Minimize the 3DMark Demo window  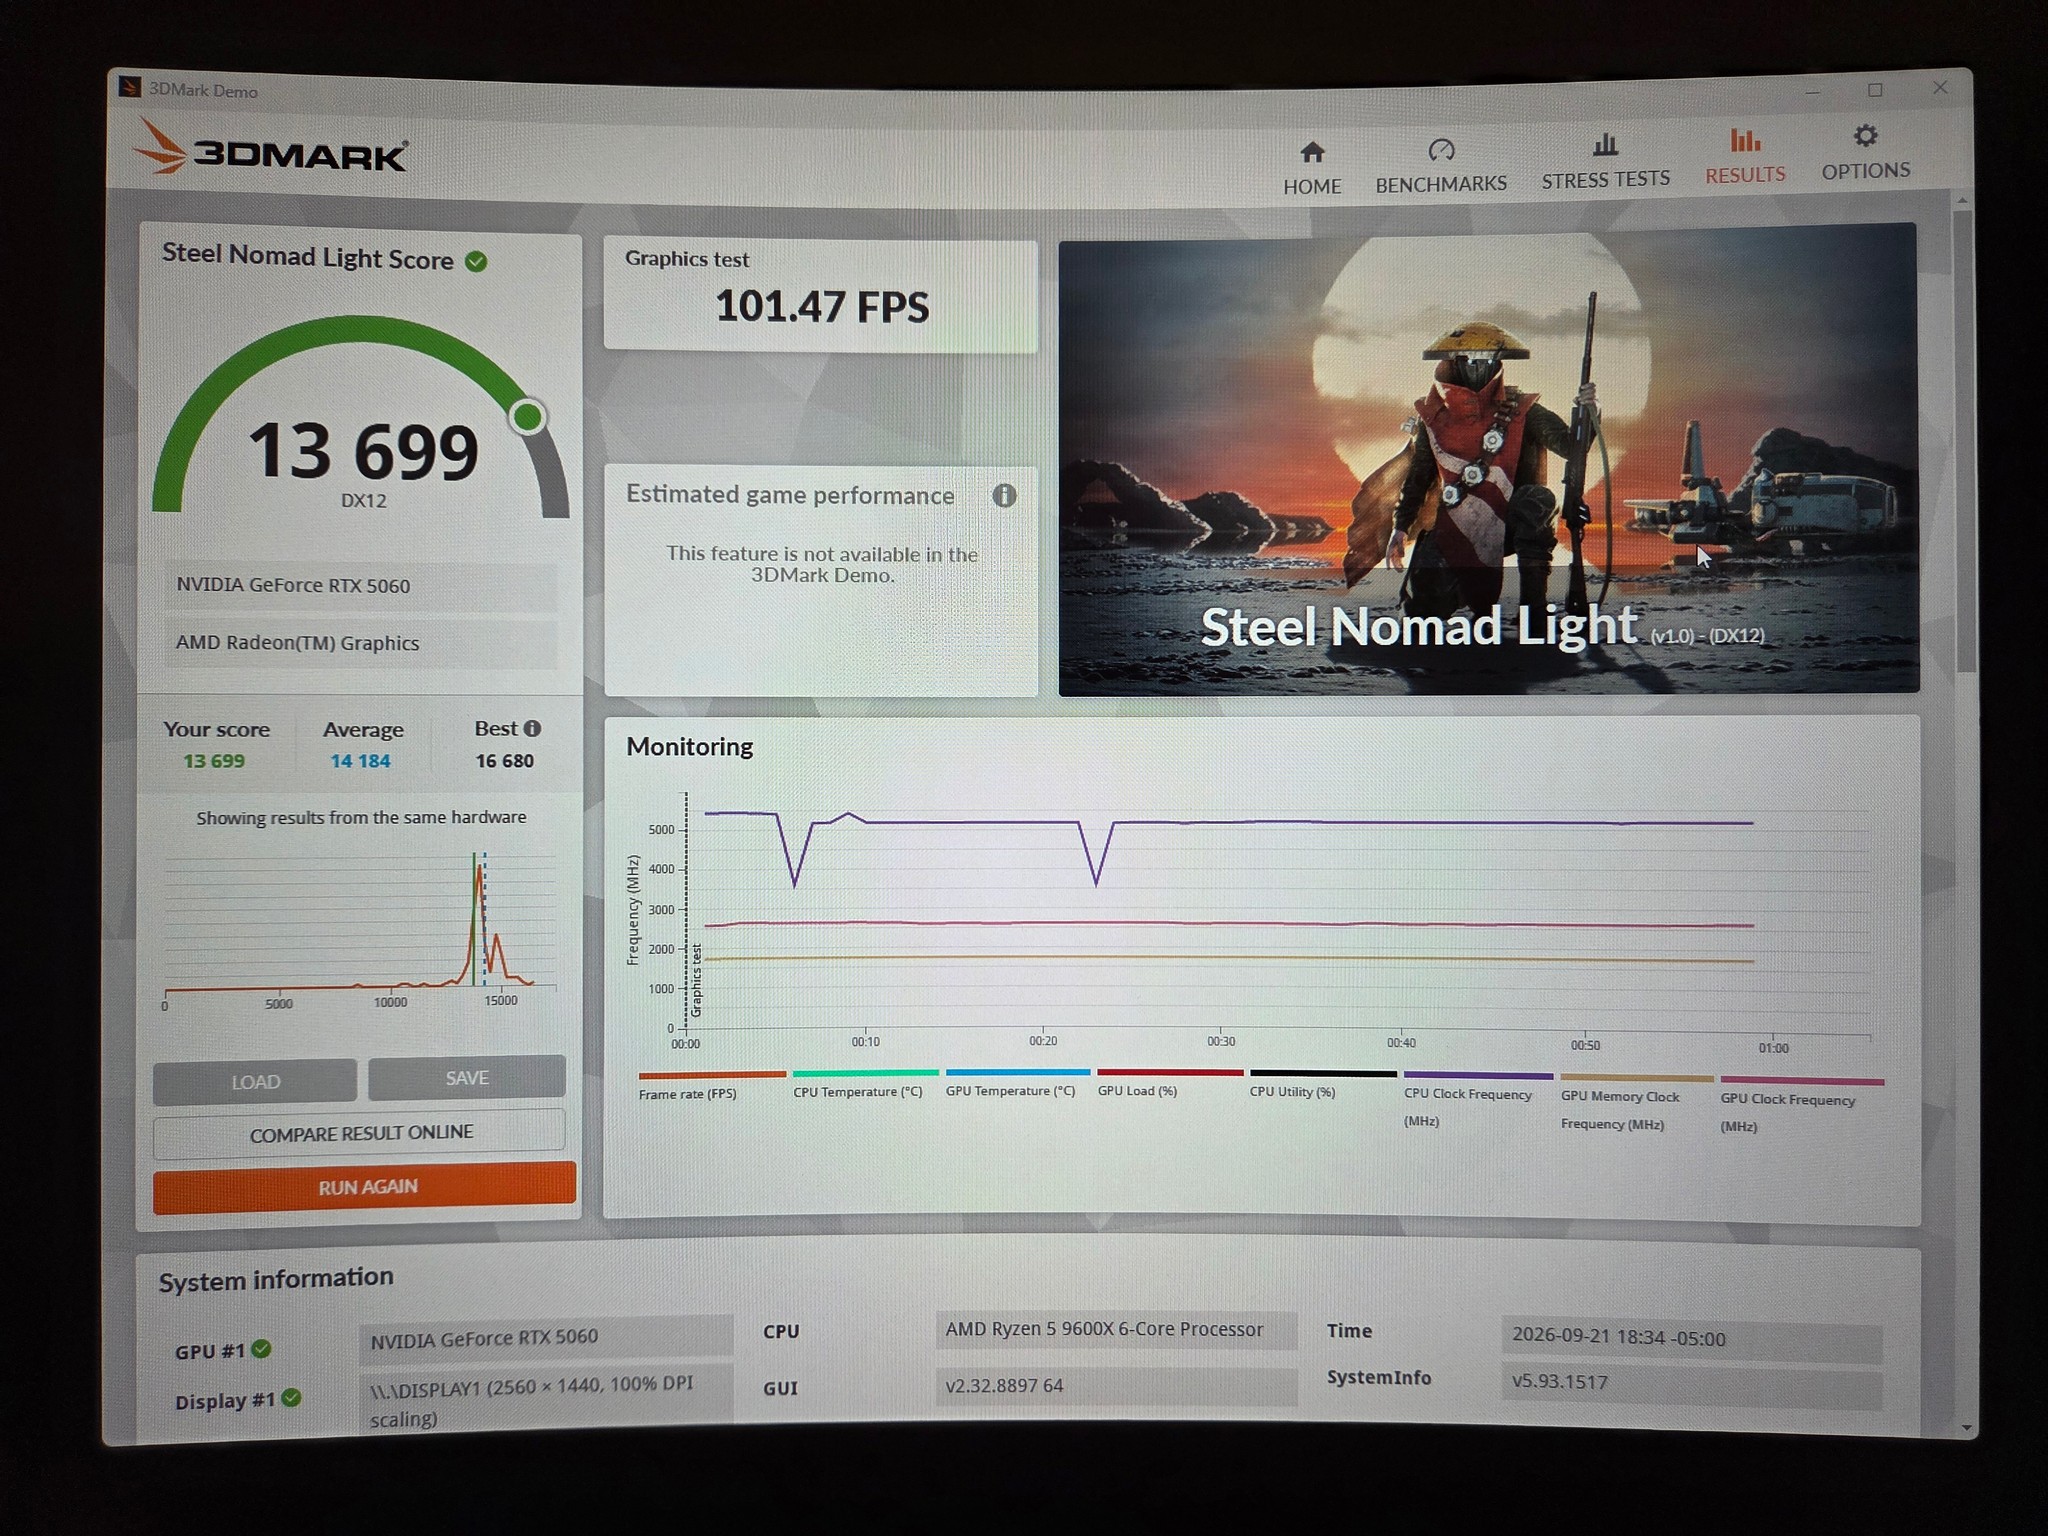pos(1813,91)
